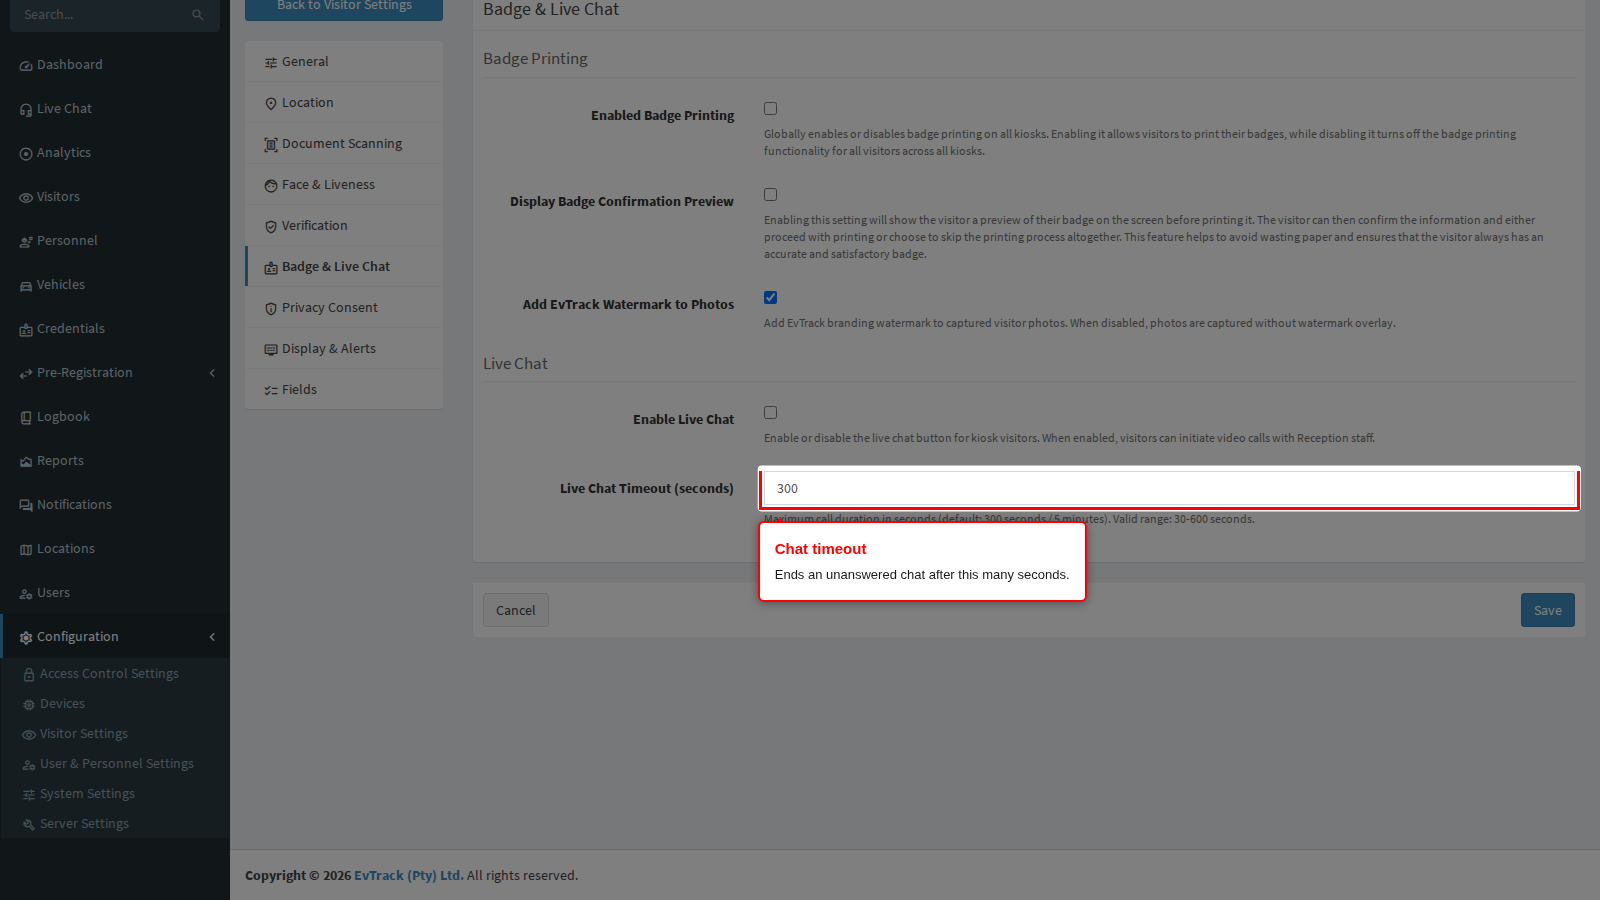This screenshot has width=1600, height=900.
Task: Switch to Document Scanning tab
Action: (x=345, y=143)
